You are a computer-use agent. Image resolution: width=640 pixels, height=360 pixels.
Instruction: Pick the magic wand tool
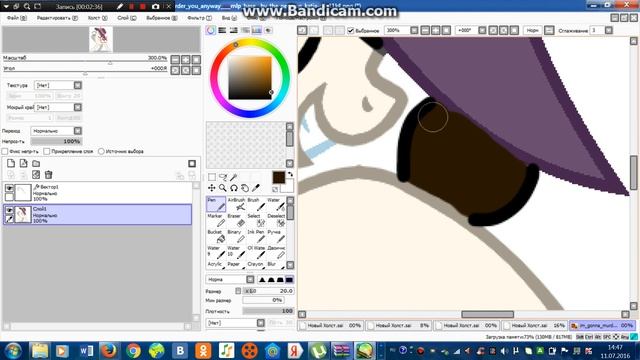click(233, 177)
